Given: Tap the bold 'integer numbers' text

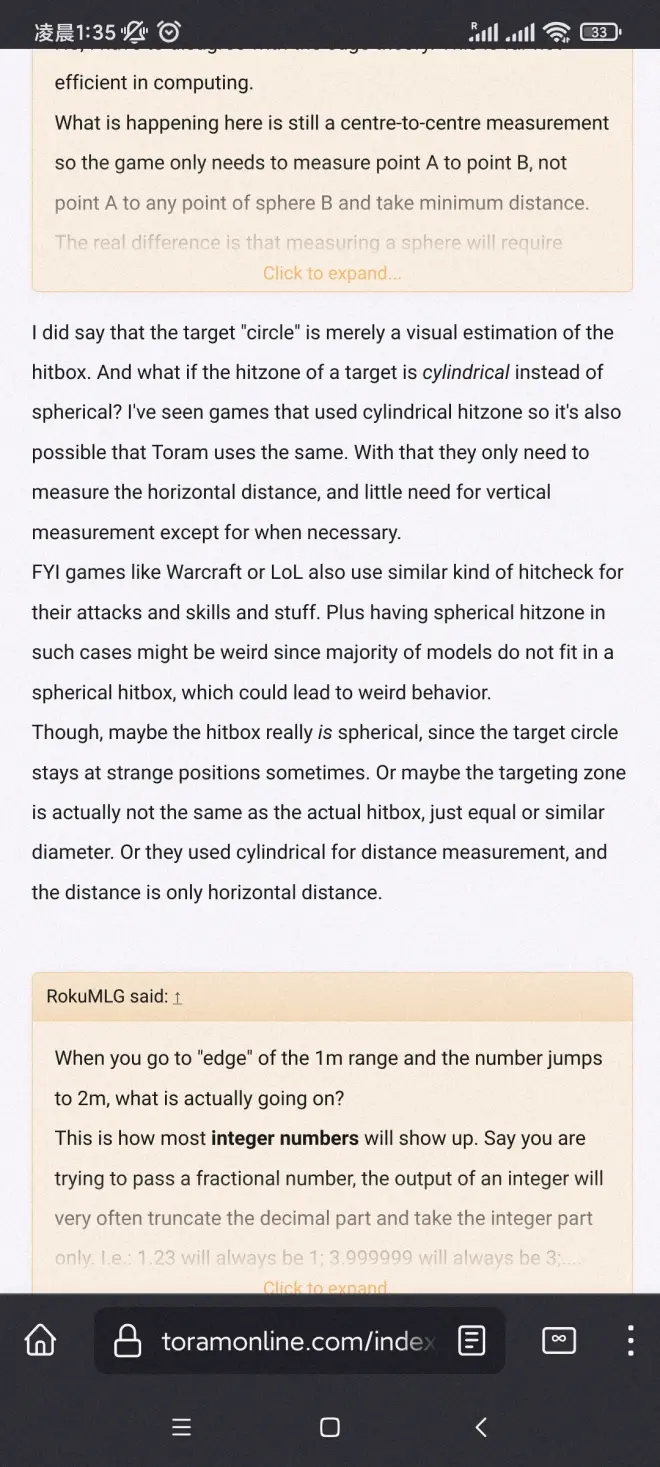Looking at the screenshot, I should coord(285,1138).
